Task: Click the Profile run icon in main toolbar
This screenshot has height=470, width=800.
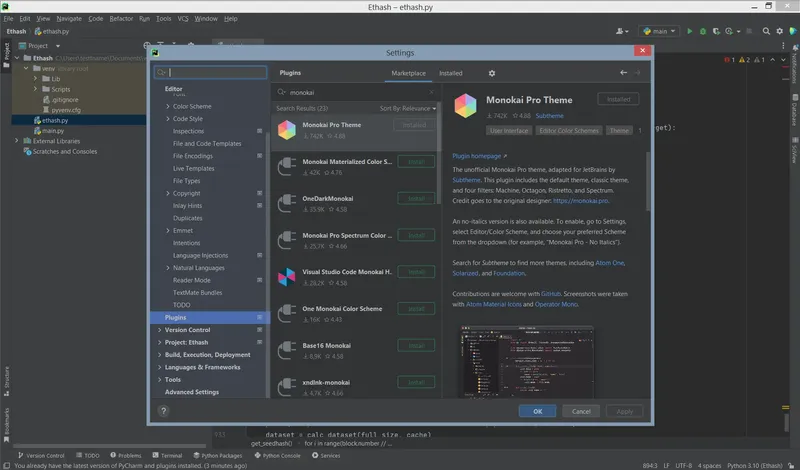Action: click(x=730, y=31)
